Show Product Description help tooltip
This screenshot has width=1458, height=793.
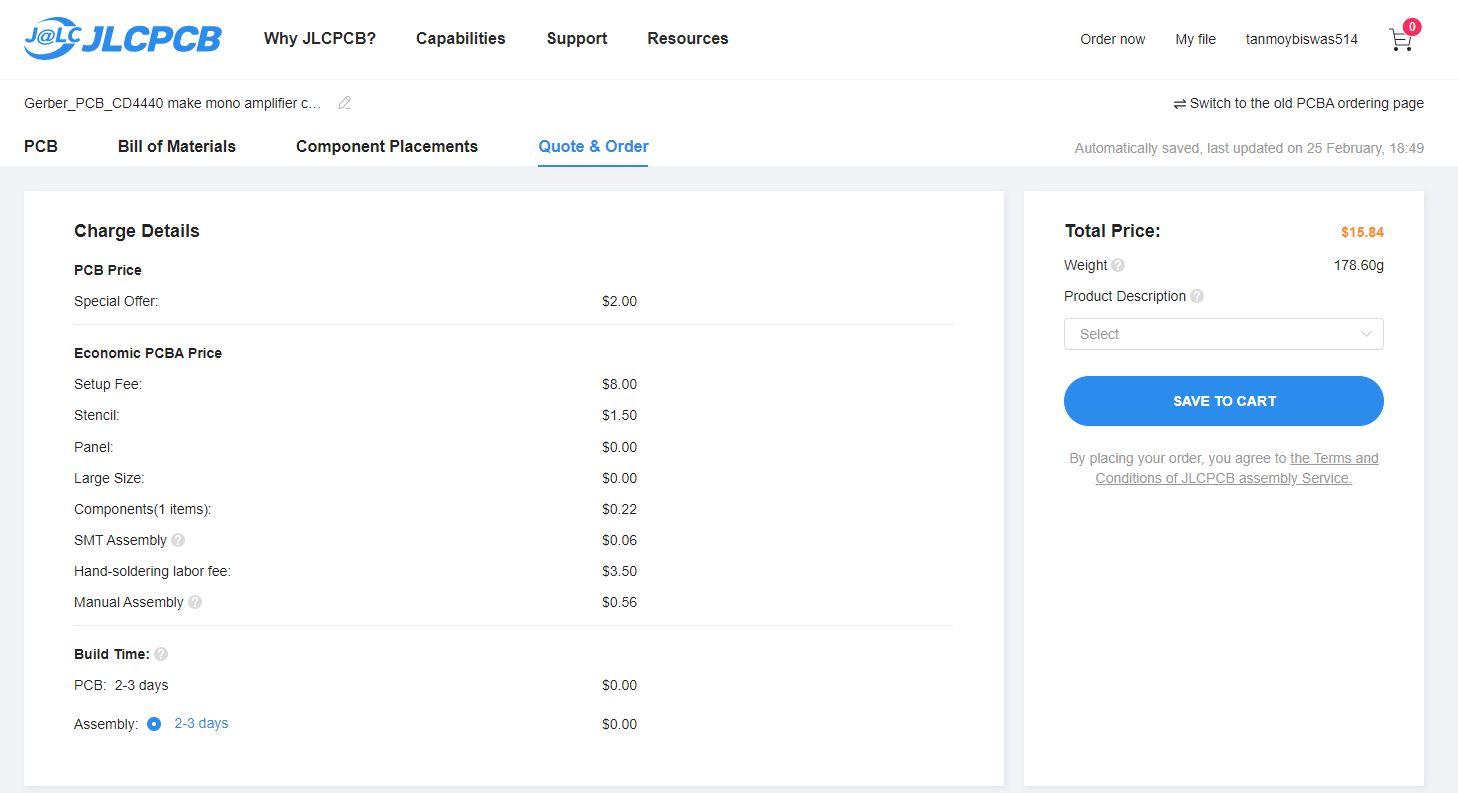(1197, 296)
